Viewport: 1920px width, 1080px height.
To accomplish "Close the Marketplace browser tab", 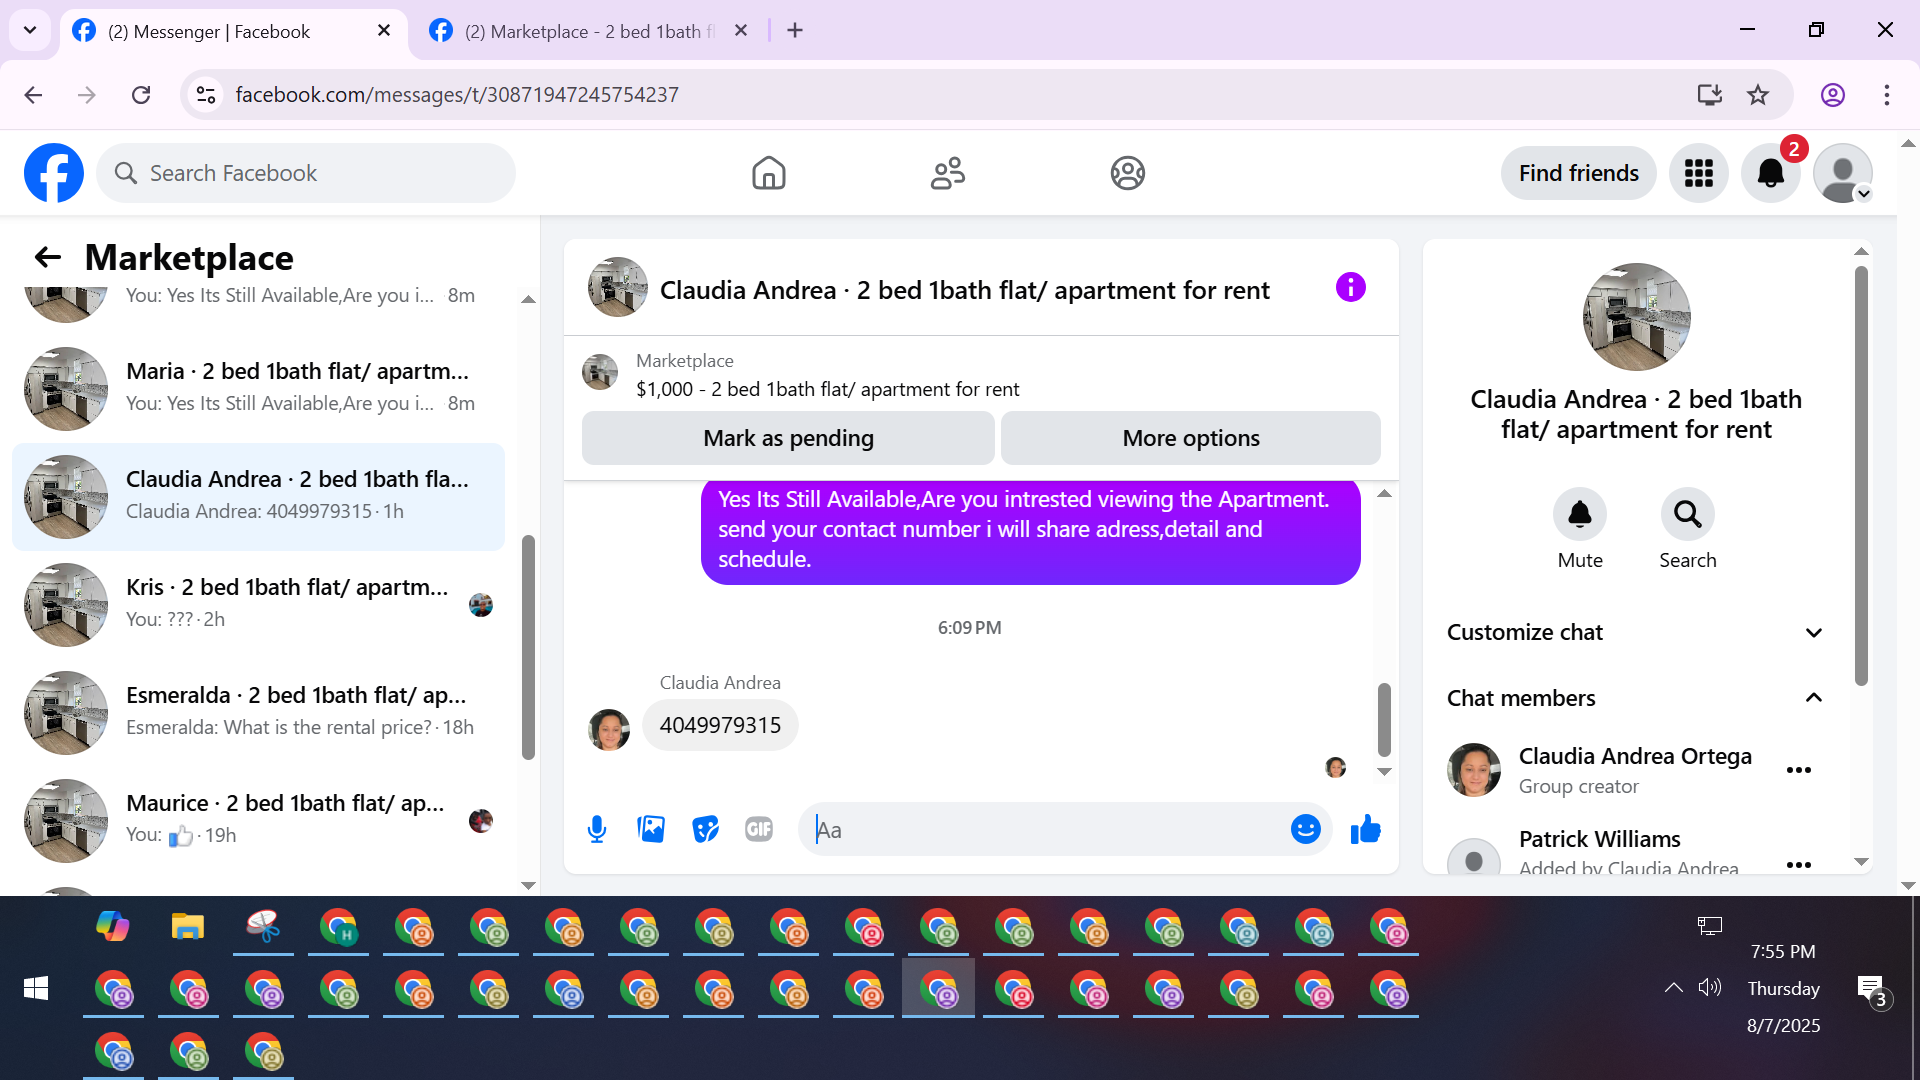I will pyautogui.click(x=741, y=31).
